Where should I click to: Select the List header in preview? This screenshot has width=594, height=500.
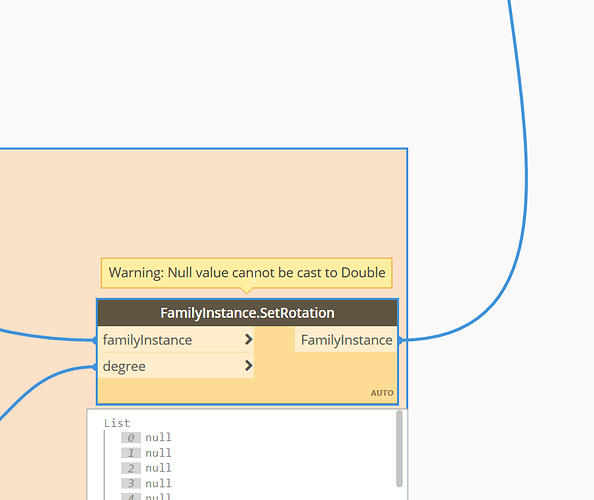pos(117,423)
